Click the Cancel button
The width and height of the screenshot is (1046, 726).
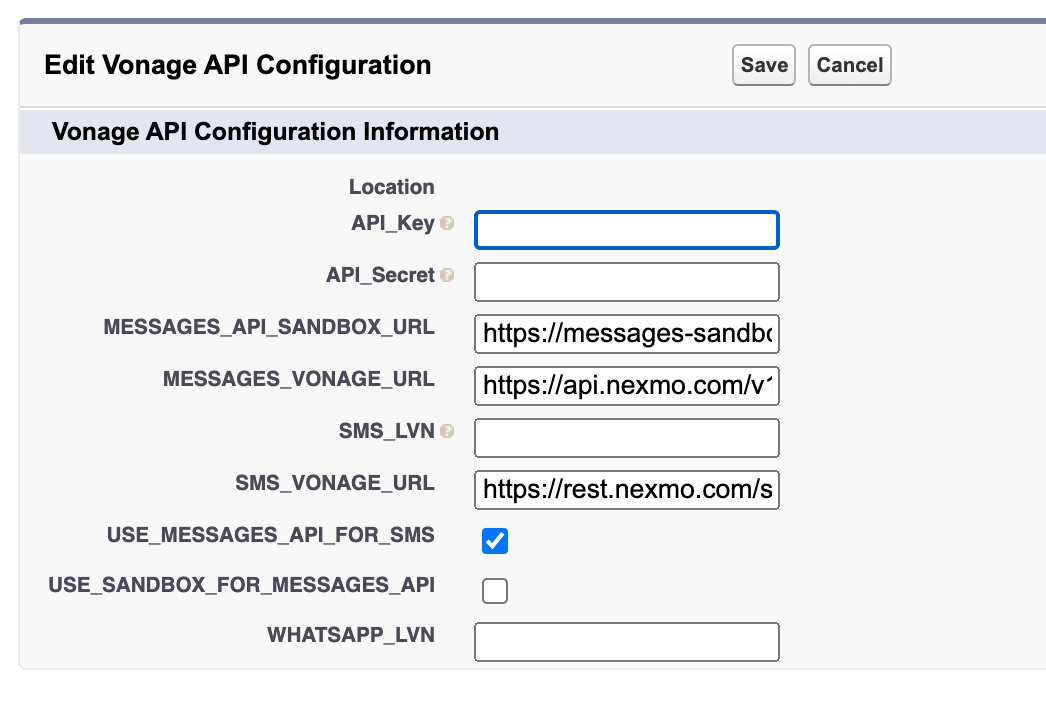coord(849,65)
